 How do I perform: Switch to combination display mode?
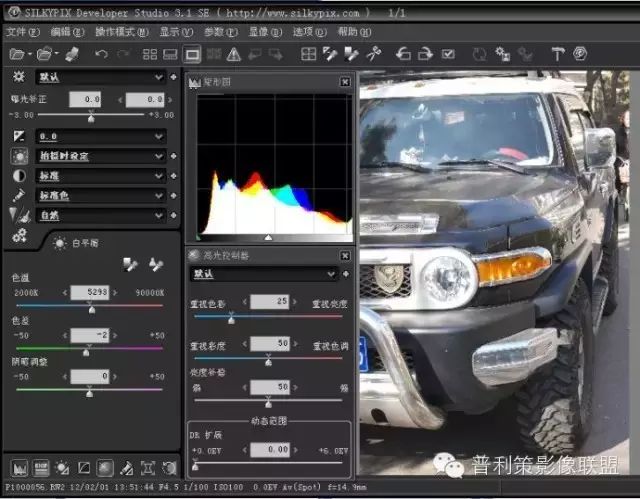click(x=170, y=54)
